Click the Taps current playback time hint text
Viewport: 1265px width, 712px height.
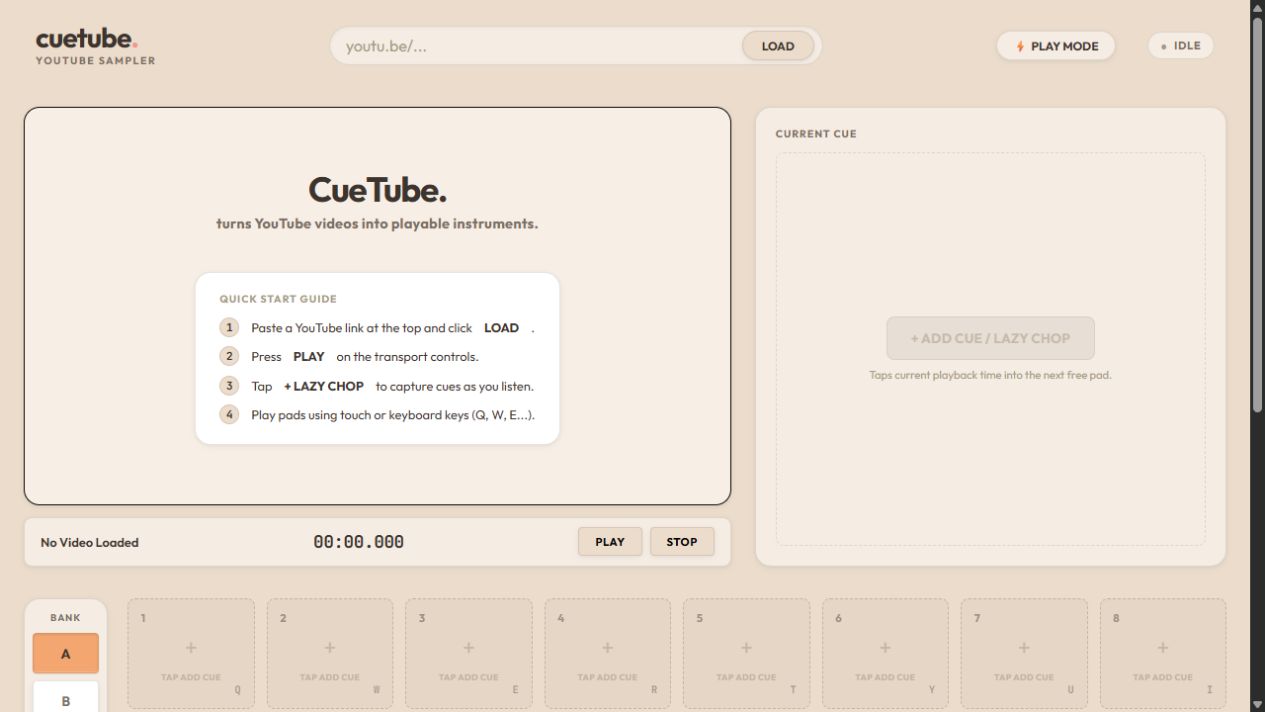coord(990,376)
